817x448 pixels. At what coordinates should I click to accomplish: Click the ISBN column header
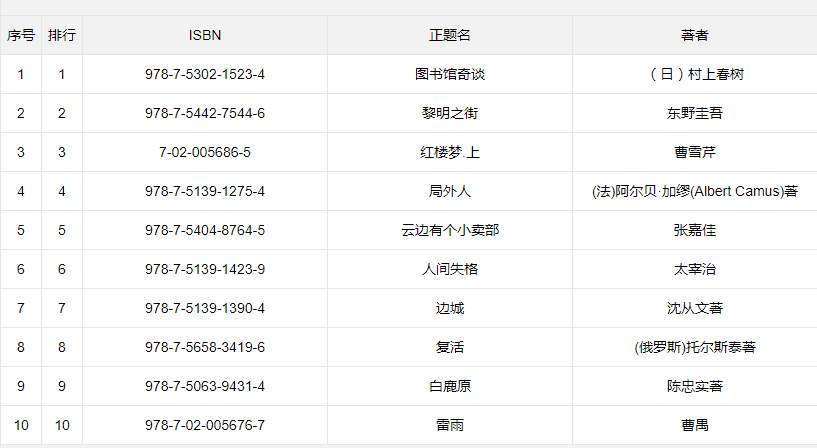click(x=205, y=35)
